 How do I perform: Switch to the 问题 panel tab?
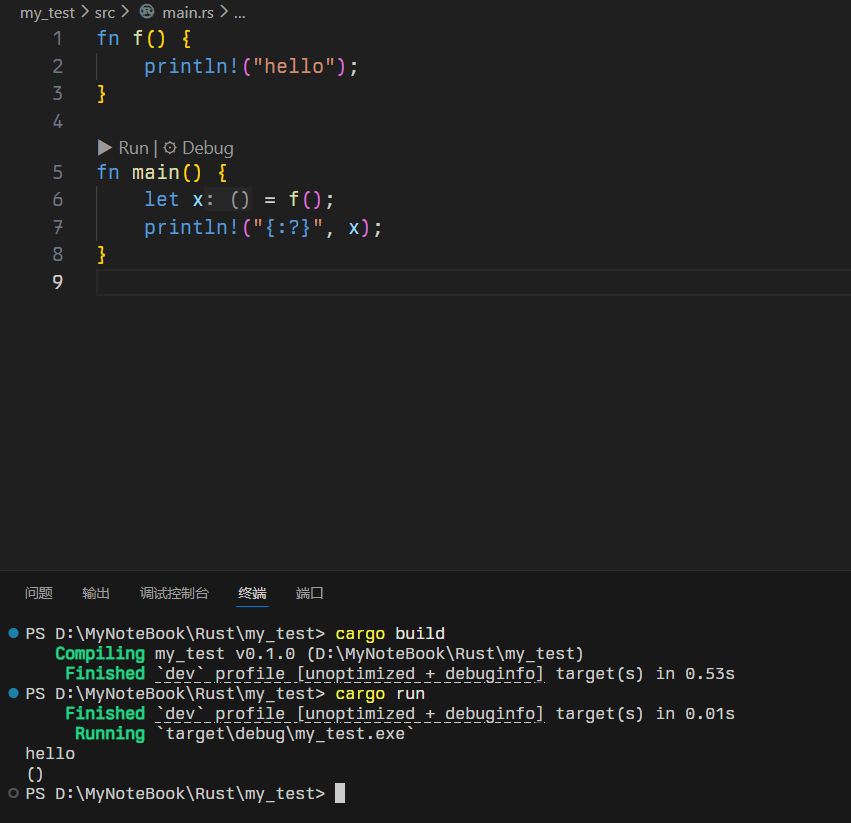point(39,593)
